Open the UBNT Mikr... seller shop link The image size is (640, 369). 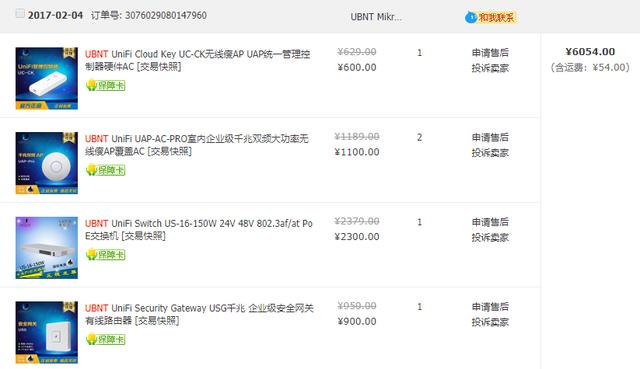pos(376,17)
